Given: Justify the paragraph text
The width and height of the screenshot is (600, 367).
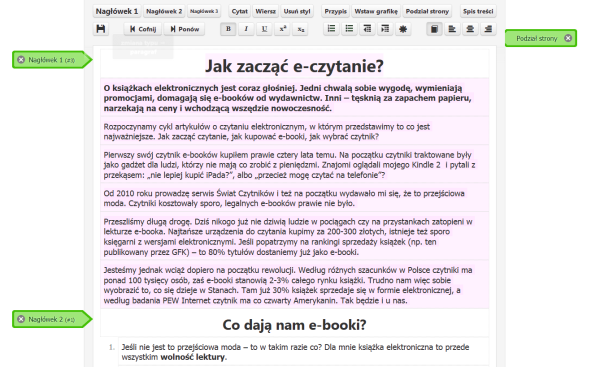Looking at the screenshot, I should point(434,29).
